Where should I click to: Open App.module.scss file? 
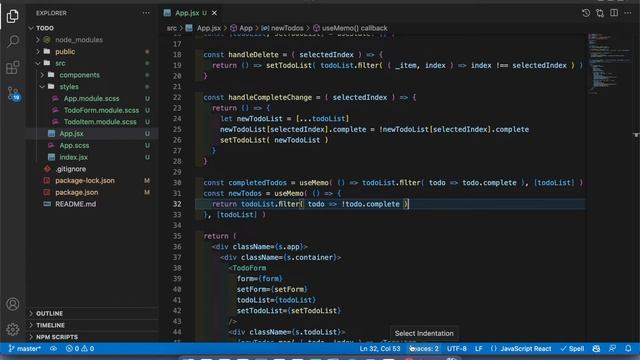[92, 99]
